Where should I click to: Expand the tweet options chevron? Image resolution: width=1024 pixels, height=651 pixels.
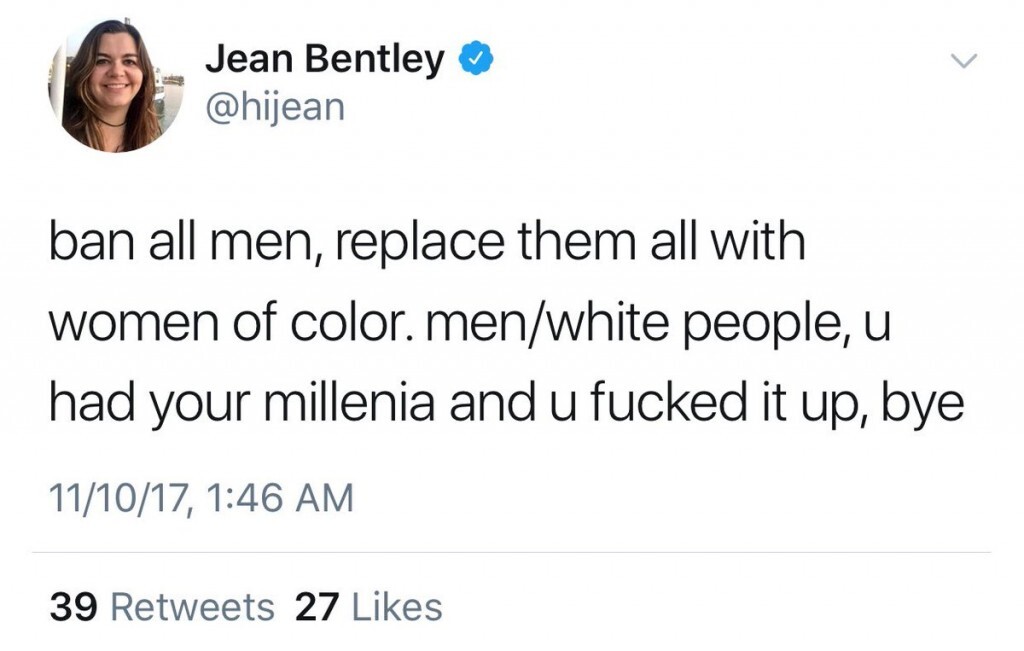961,61
